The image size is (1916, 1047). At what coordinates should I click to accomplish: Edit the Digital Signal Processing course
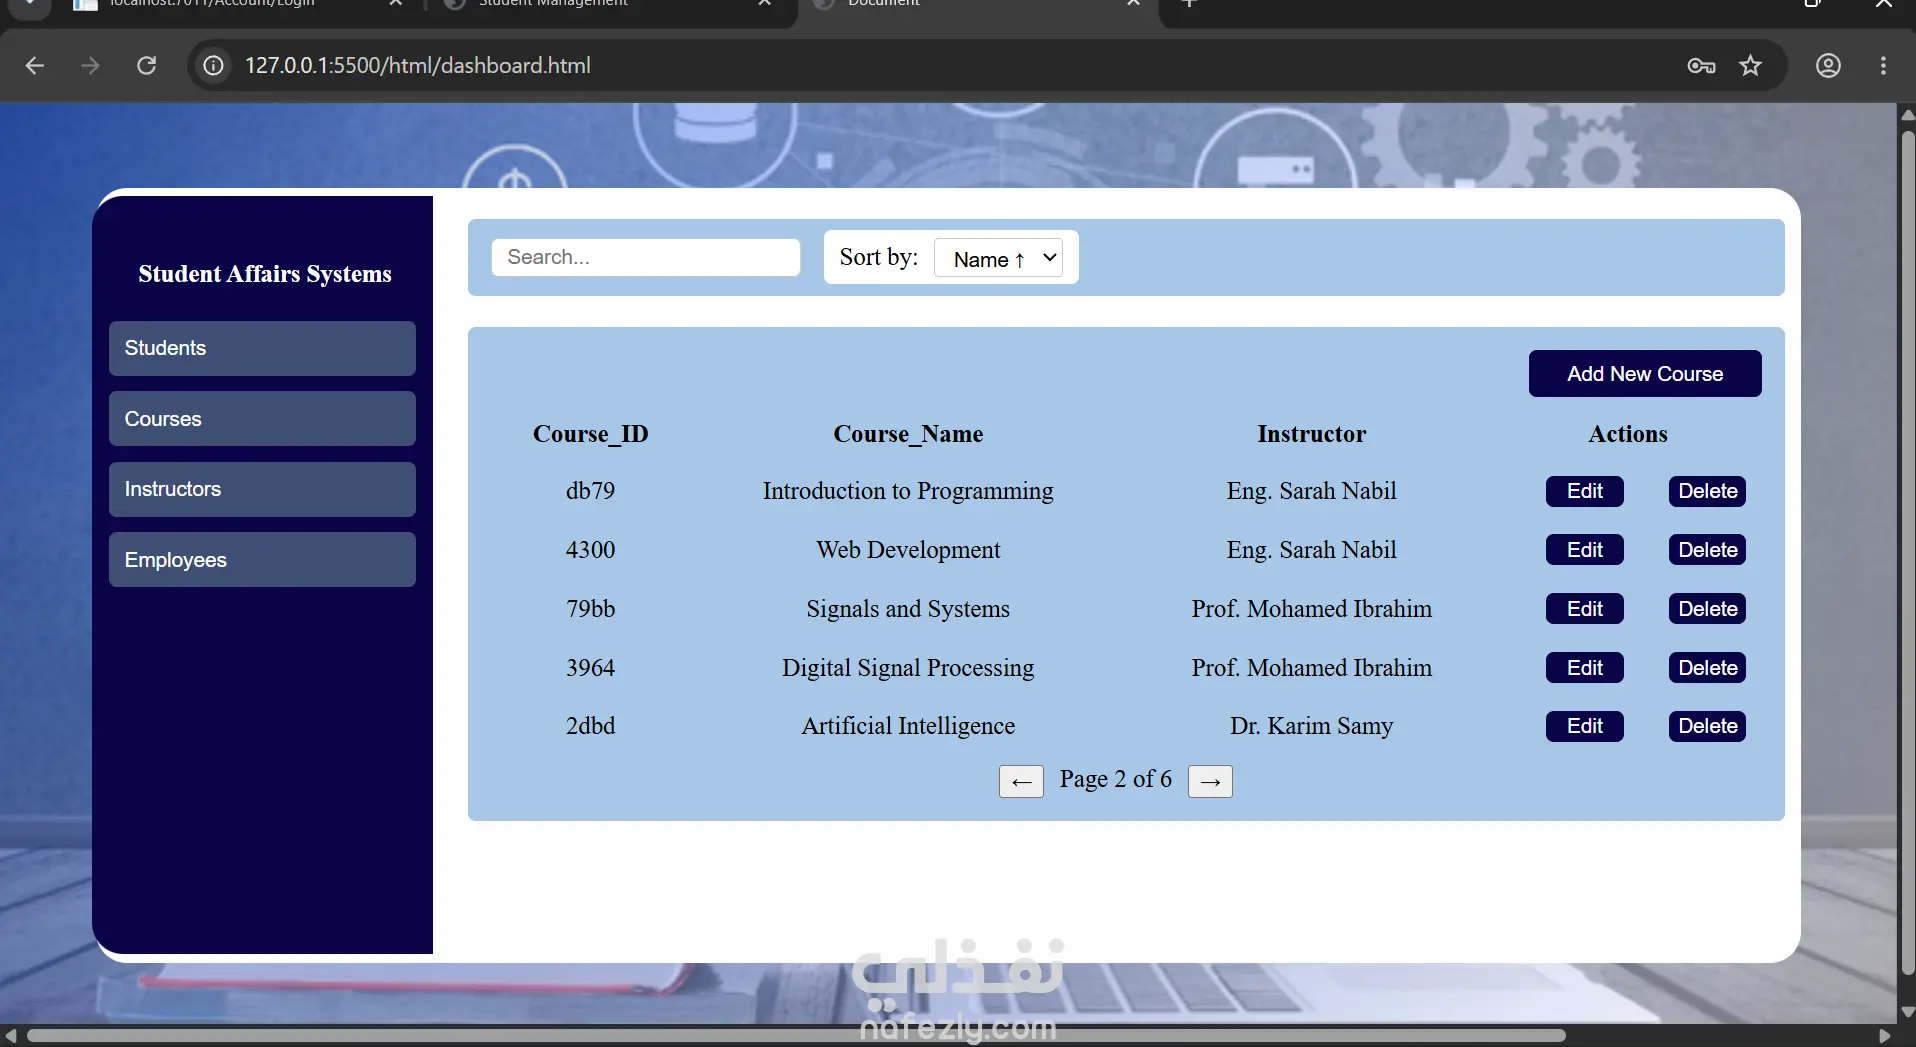pos(1585,668)
